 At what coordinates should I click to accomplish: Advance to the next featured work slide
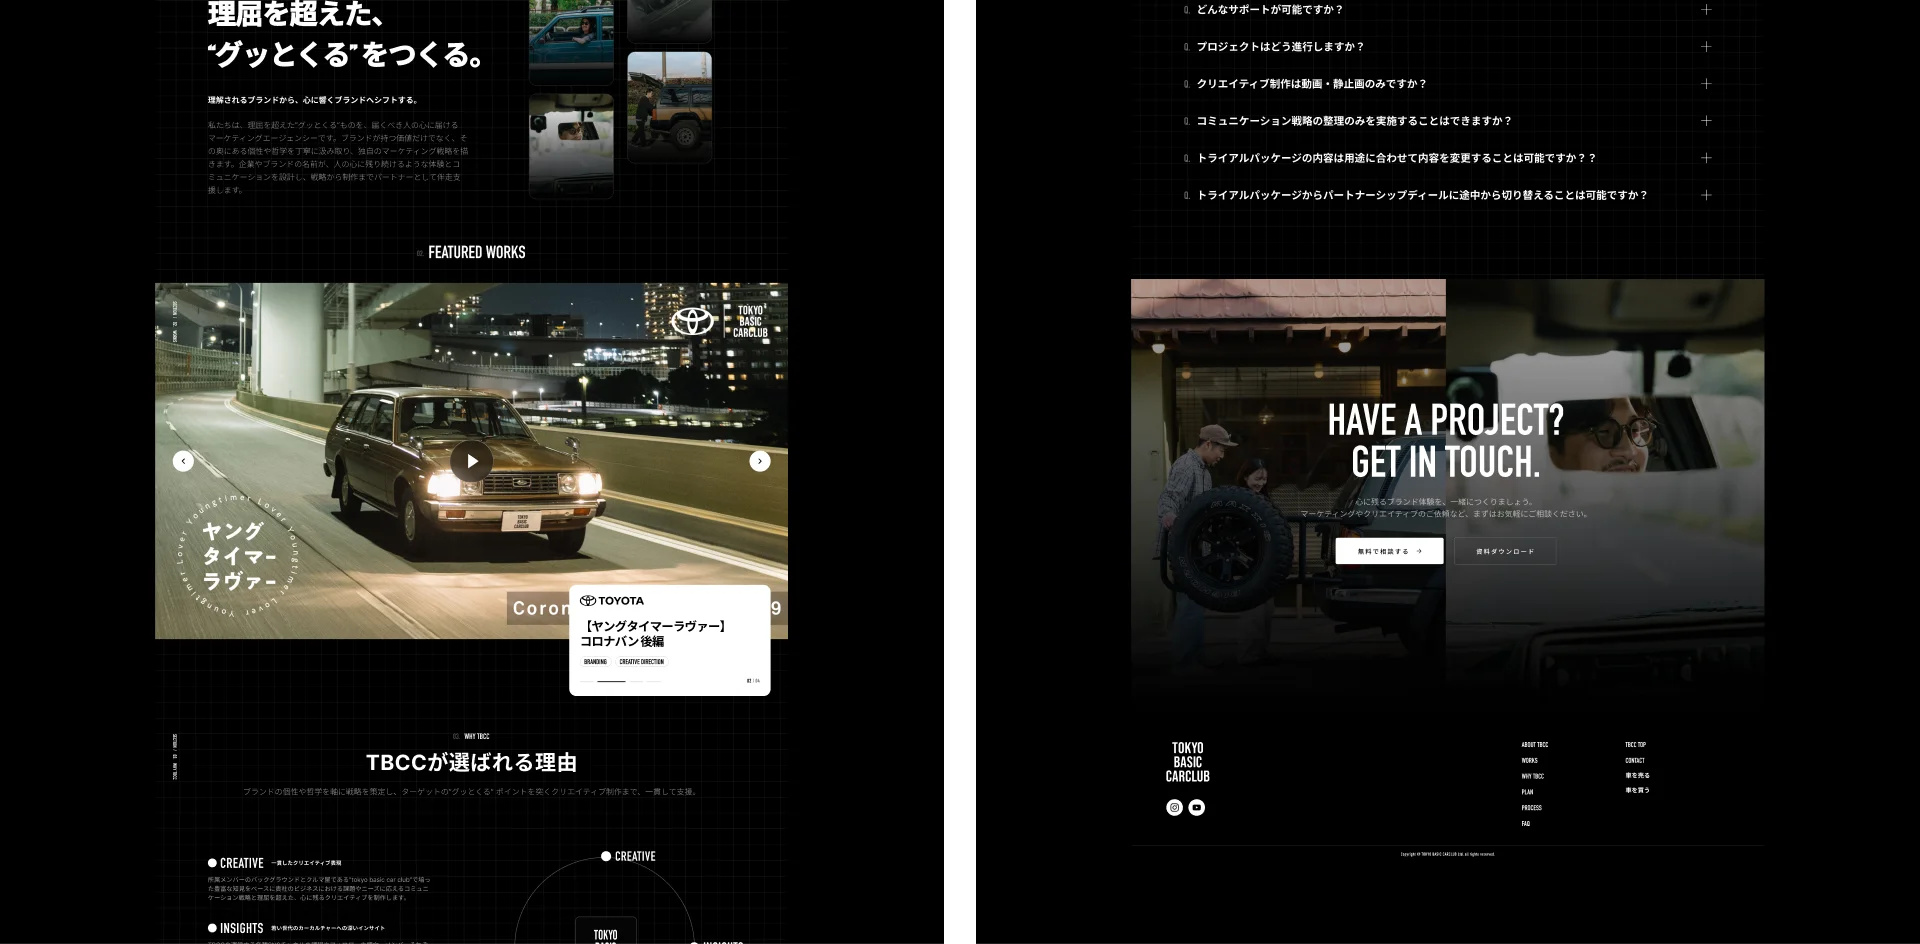[x=760, y=461]
